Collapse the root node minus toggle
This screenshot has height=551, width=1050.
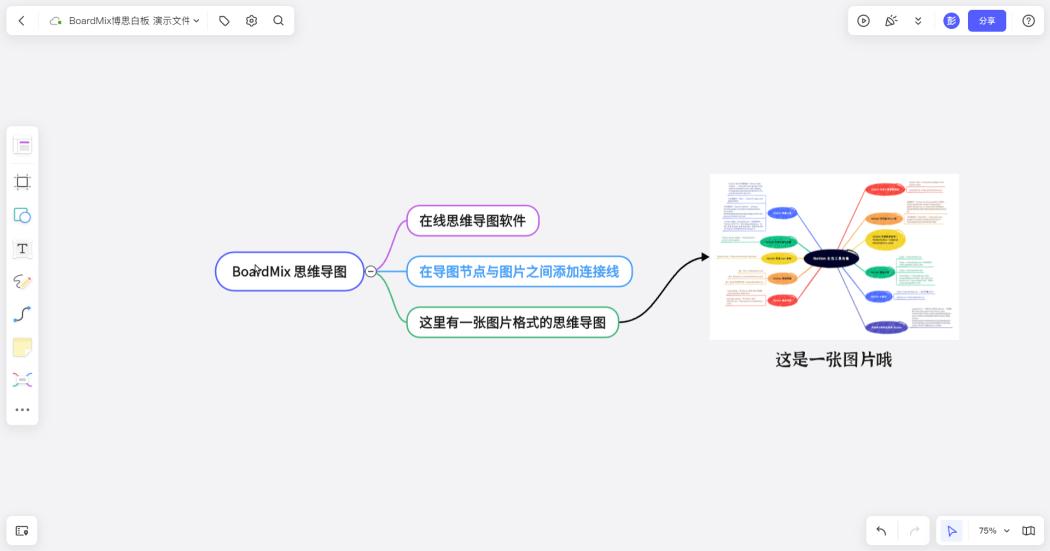[x=370, y=271]
